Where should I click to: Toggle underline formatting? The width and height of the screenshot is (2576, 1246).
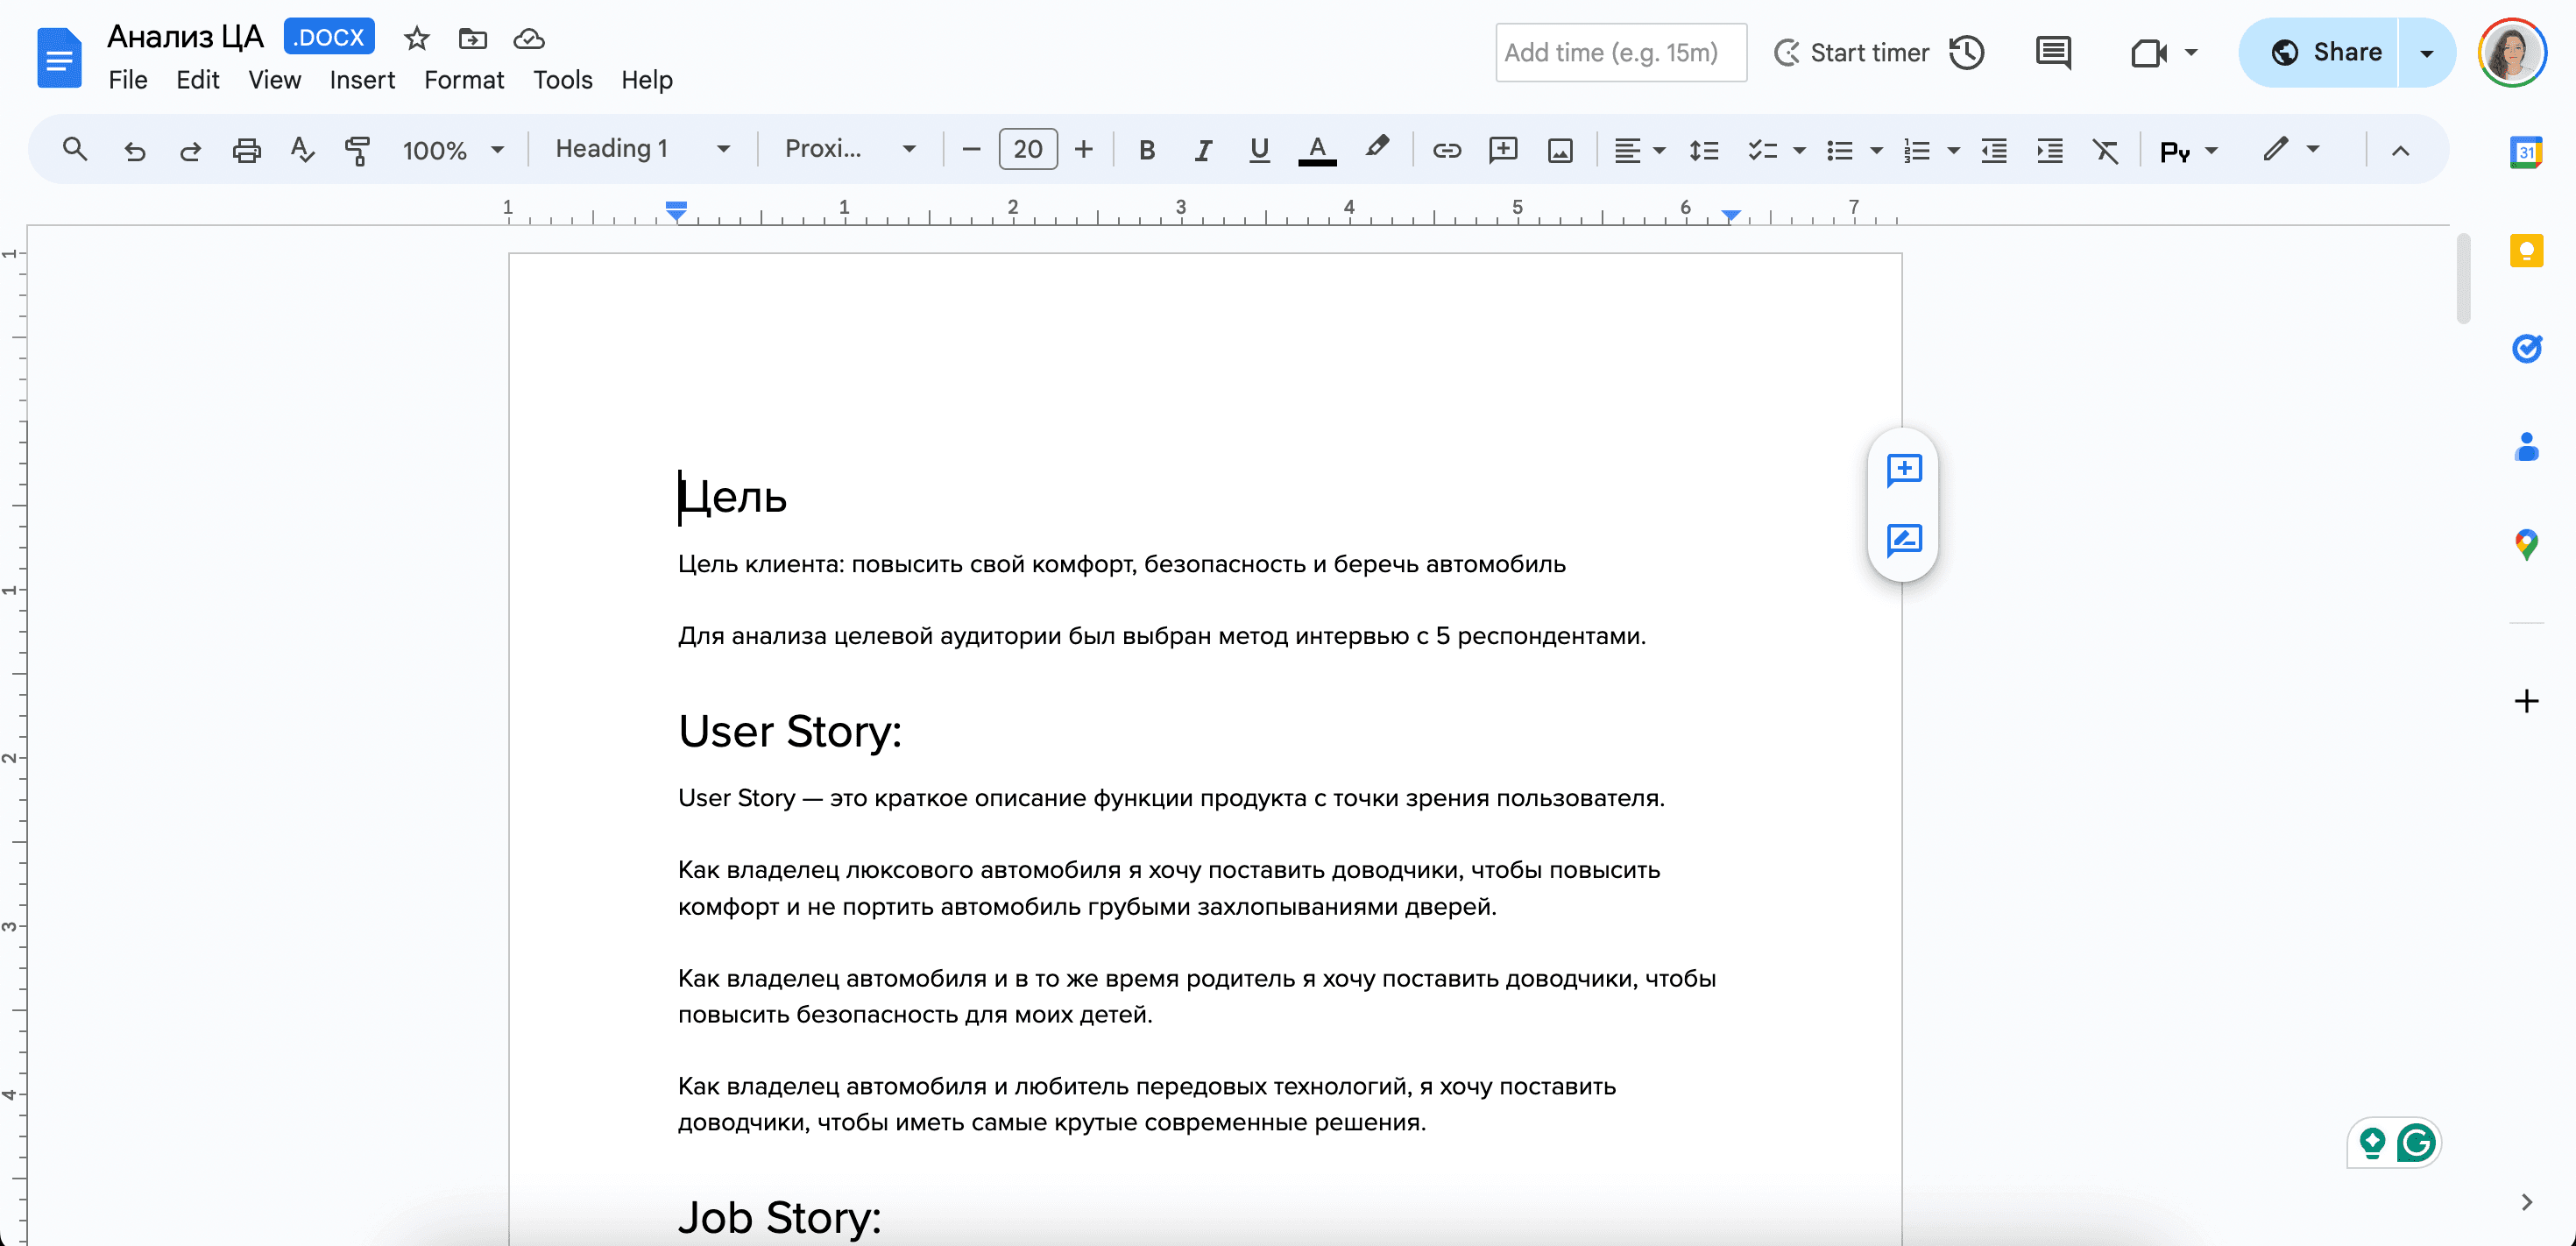pyautogui.click(x=1259, y=150)
